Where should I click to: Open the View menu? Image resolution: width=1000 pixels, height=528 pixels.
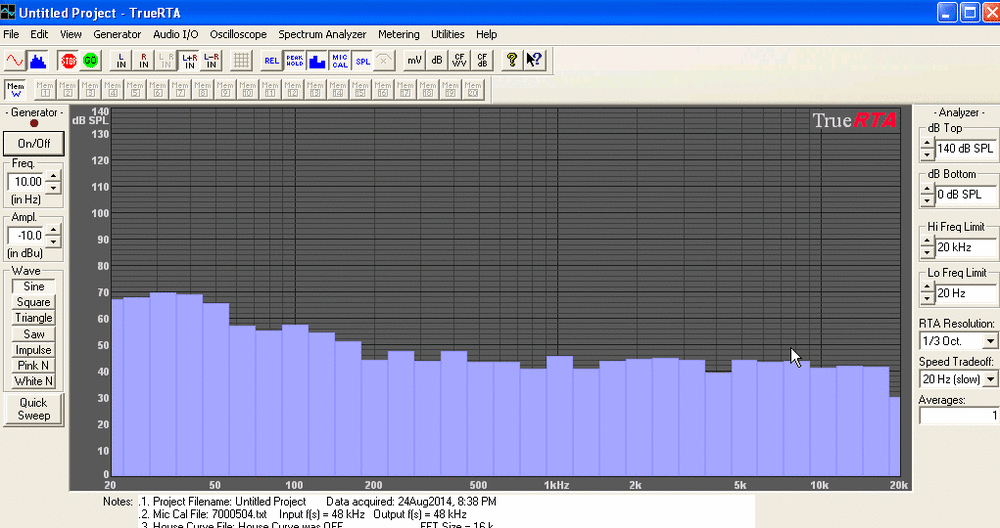point(71,34)
